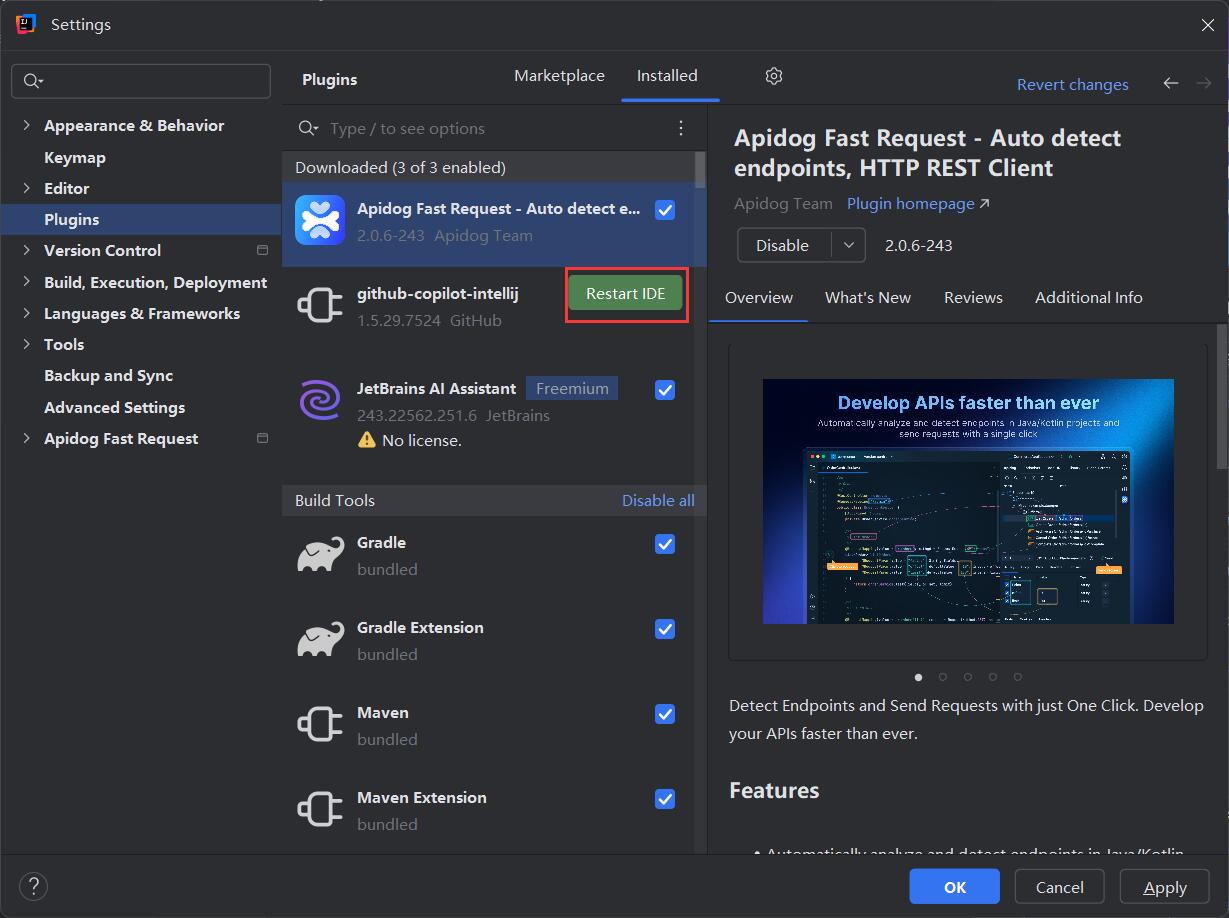1229x918 pixels.
Task: Expand the Editor settings node
Action: coord(26,188)
